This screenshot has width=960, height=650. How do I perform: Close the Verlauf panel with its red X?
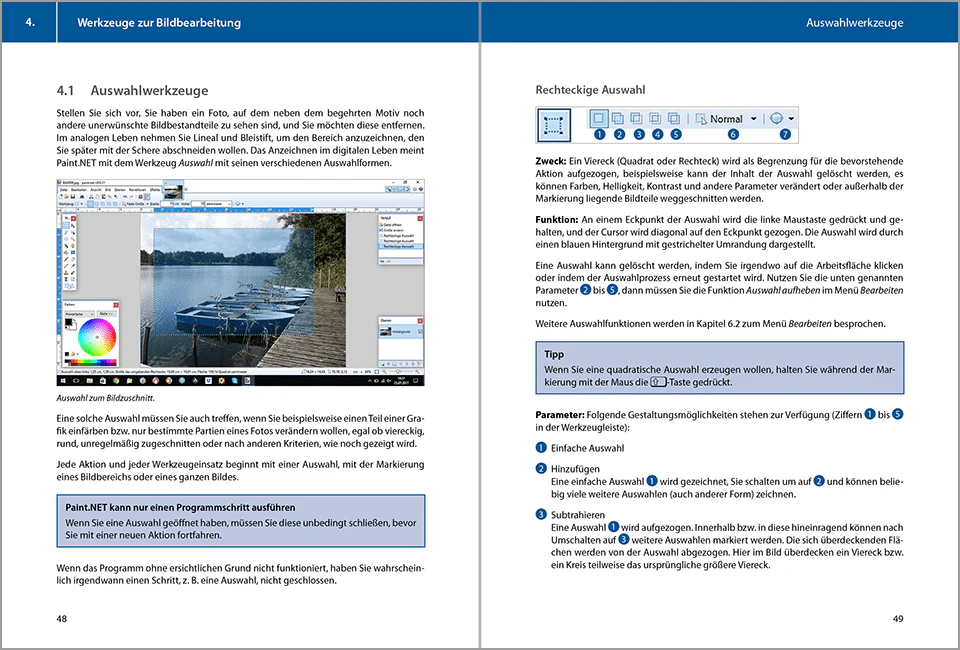(x=420, y=218)
